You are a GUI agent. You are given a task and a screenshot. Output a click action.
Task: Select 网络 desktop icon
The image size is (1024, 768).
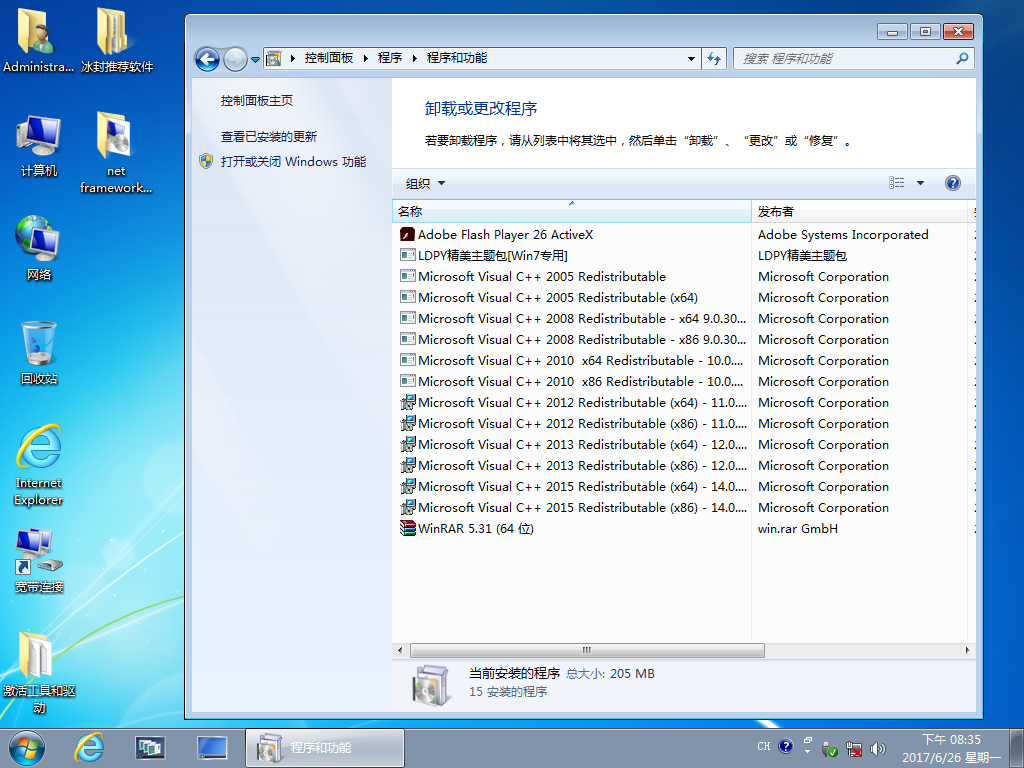click(x=39, y=248)
